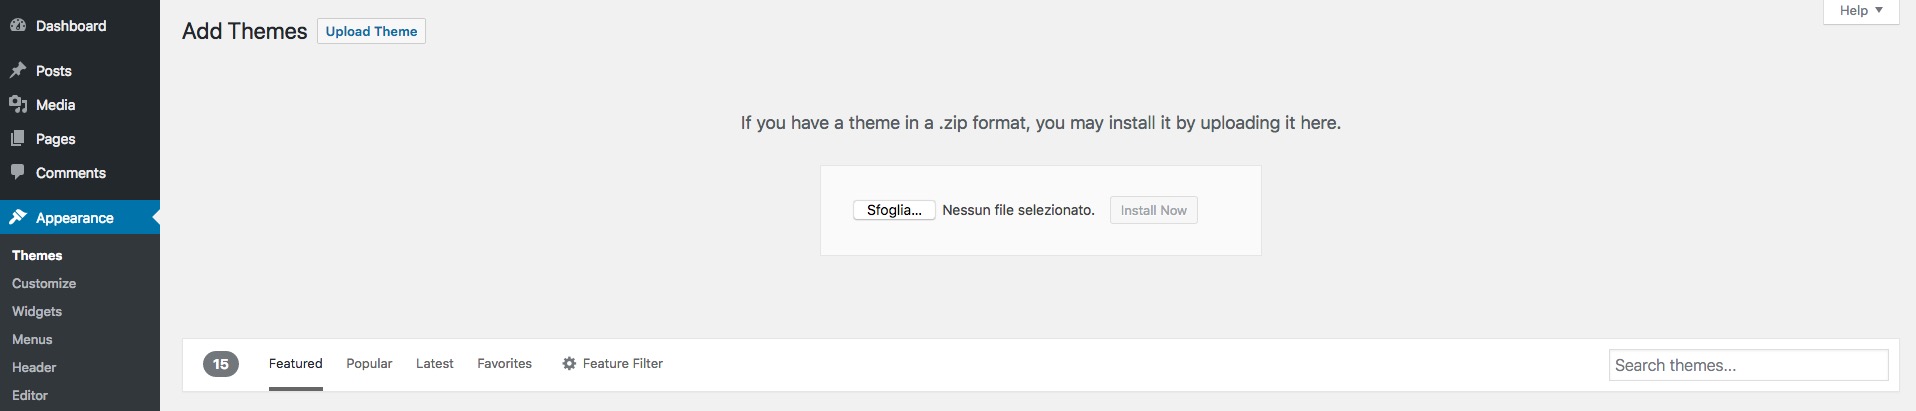Click the Pages sidebar icon
1916x411 pixels.
[x=17, y=139]
